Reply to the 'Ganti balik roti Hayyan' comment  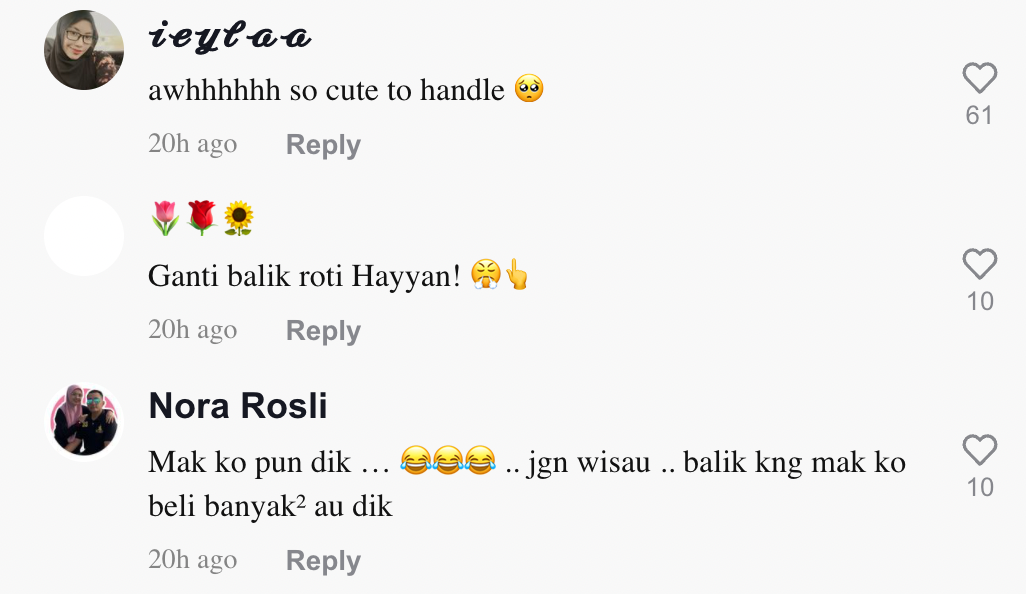(x=323, y=330)
